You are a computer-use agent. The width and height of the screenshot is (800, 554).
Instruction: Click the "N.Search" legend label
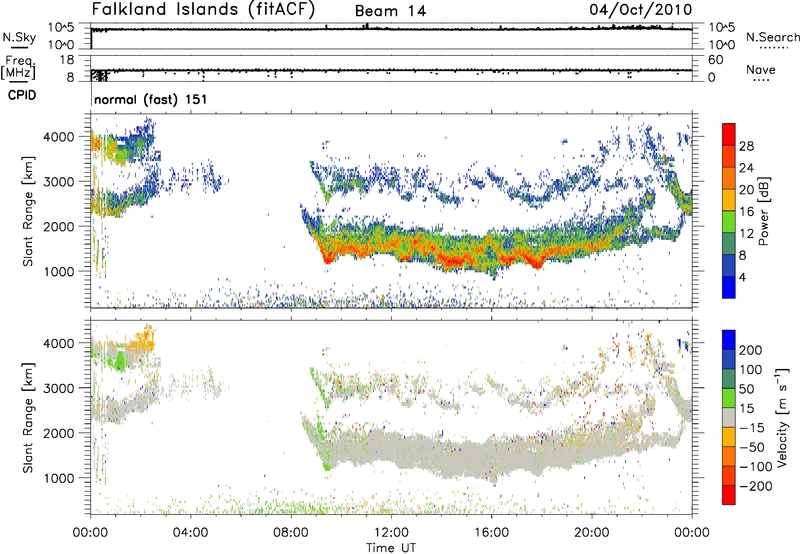773,37
